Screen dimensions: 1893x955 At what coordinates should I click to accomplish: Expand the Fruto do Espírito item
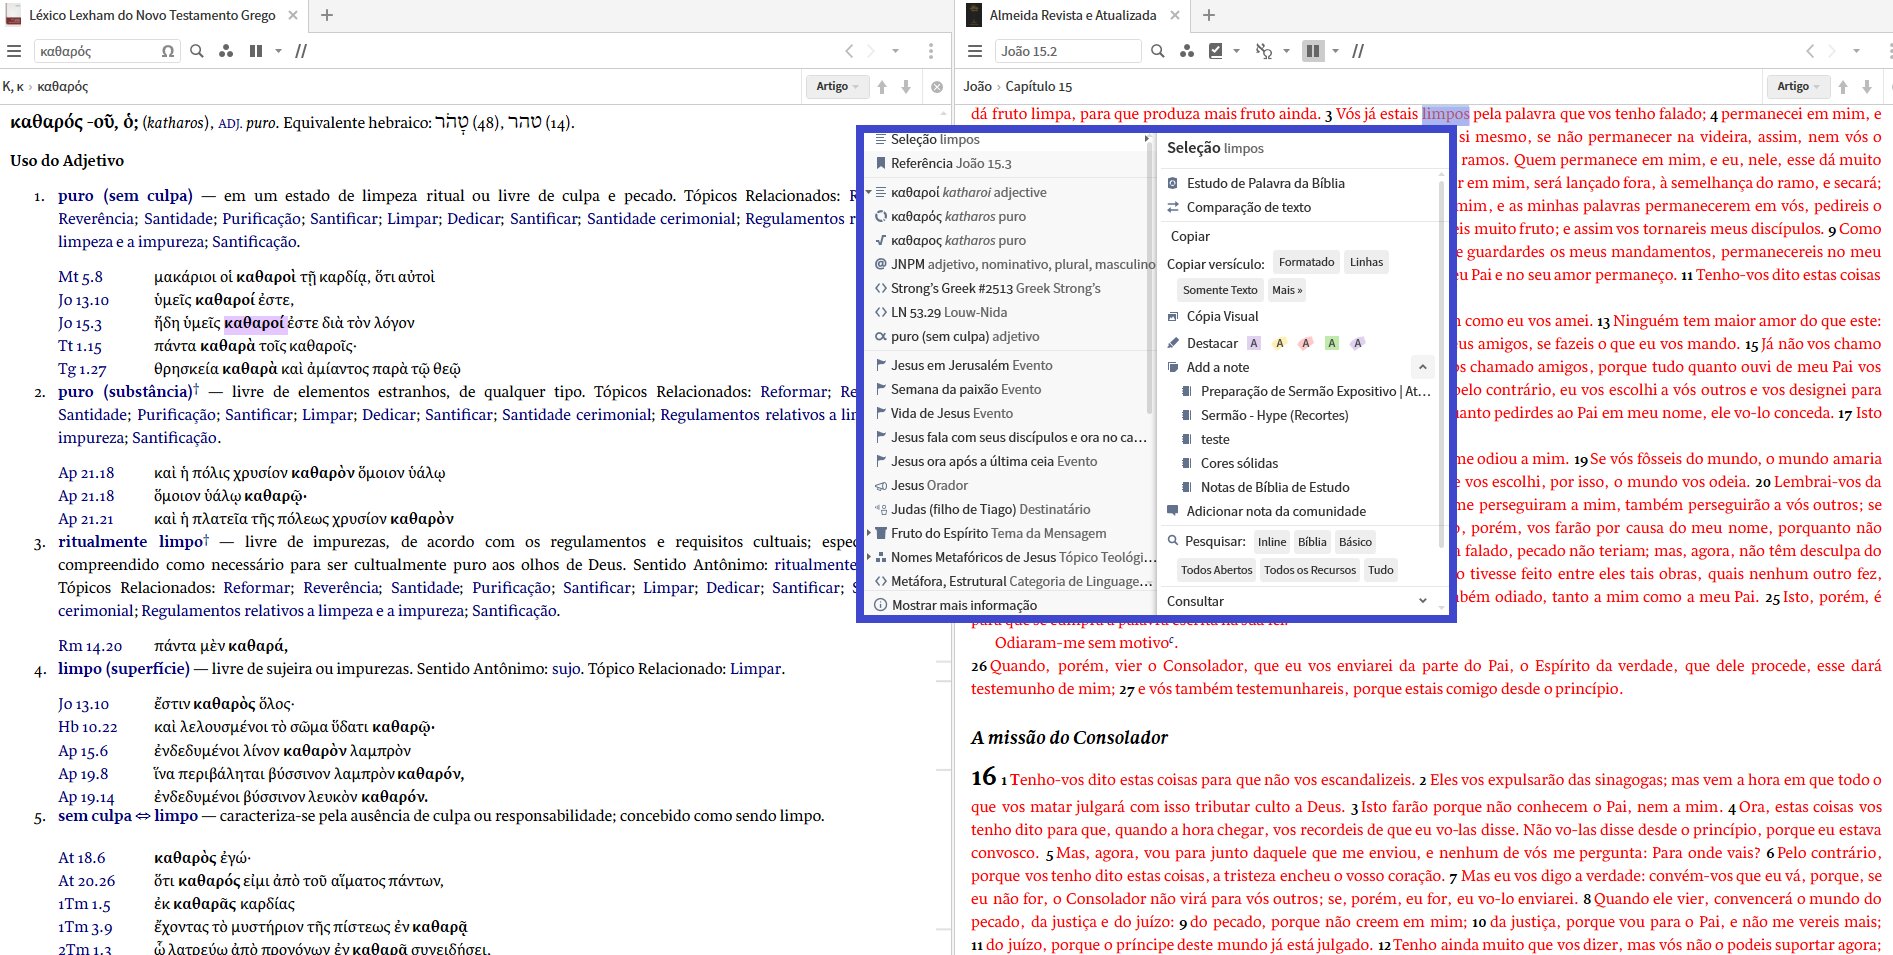tap(868, 533)
